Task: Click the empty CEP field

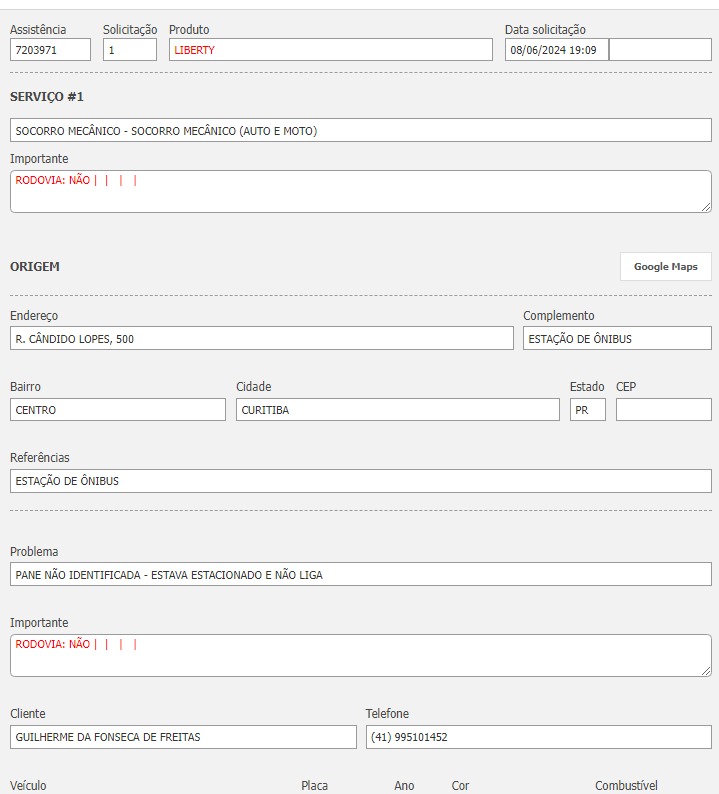Action: (663, 410)
